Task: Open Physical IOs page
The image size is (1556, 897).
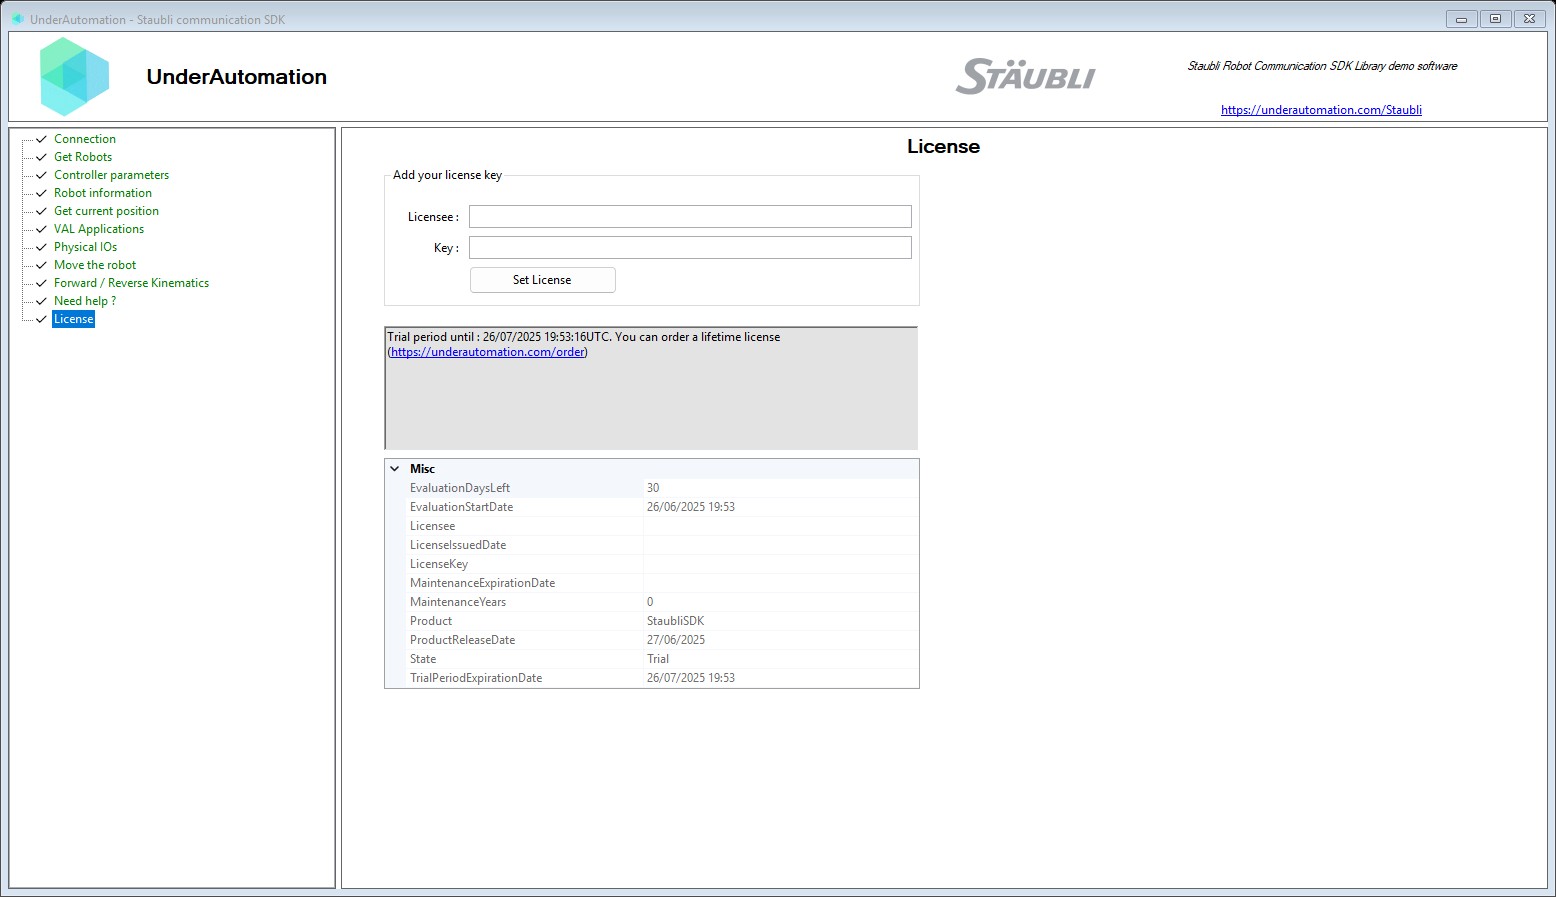Action: tap(85, 247)
